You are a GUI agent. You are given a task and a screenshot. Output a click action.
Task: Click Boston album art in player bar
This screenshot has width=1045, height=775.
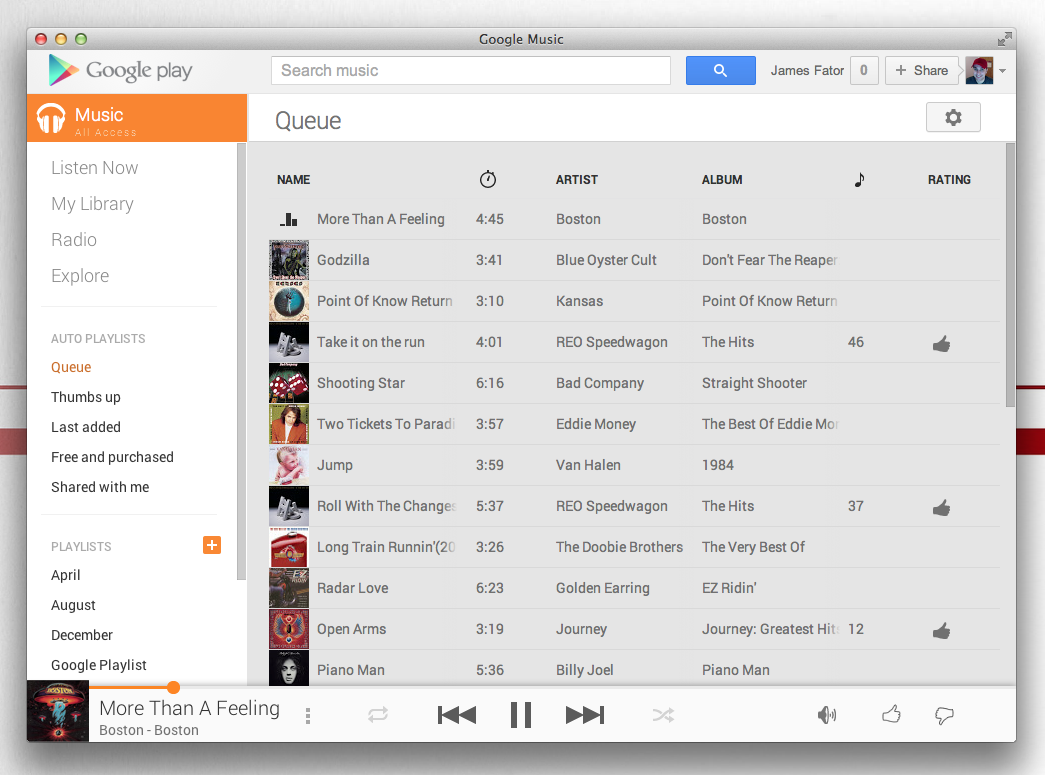pos(58,711)
